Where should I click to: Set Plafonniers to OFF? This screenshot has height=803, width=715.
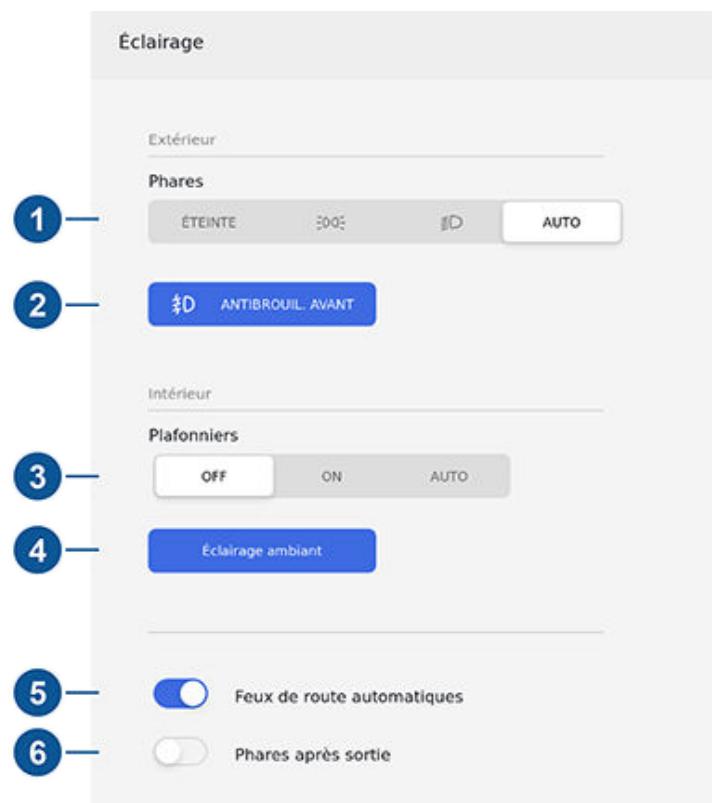pos(214,476)
